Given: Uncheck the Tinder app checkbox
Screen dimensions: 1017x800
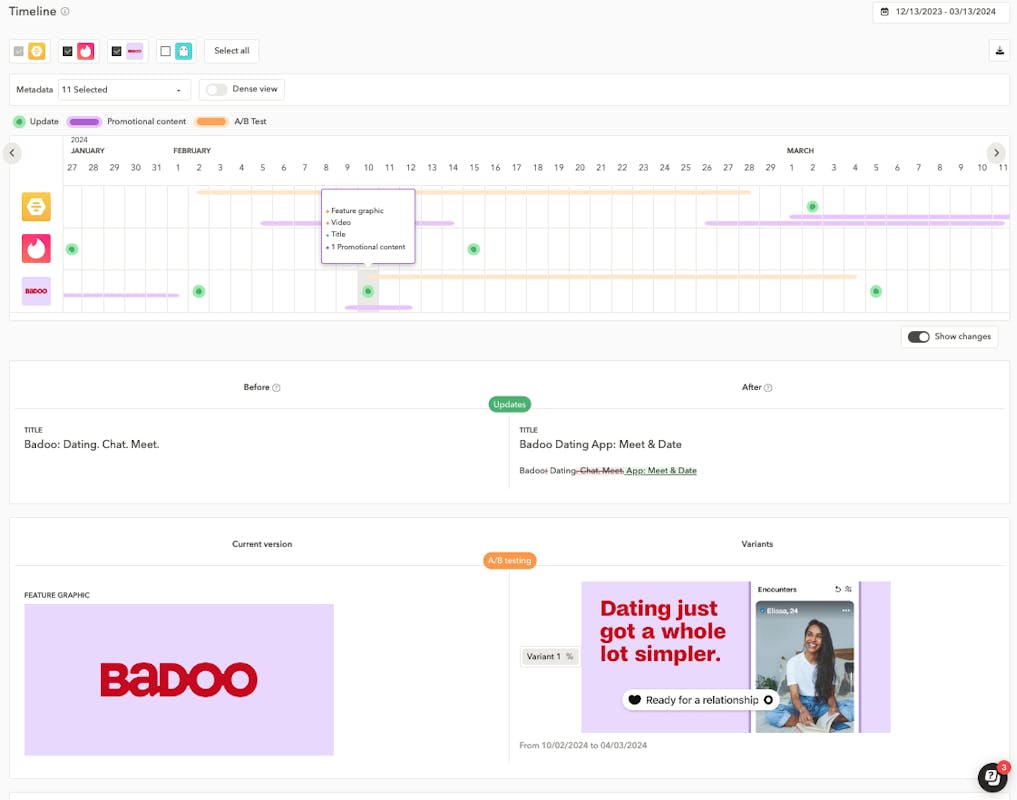Looking at the screenshot, I should point(67,51).
